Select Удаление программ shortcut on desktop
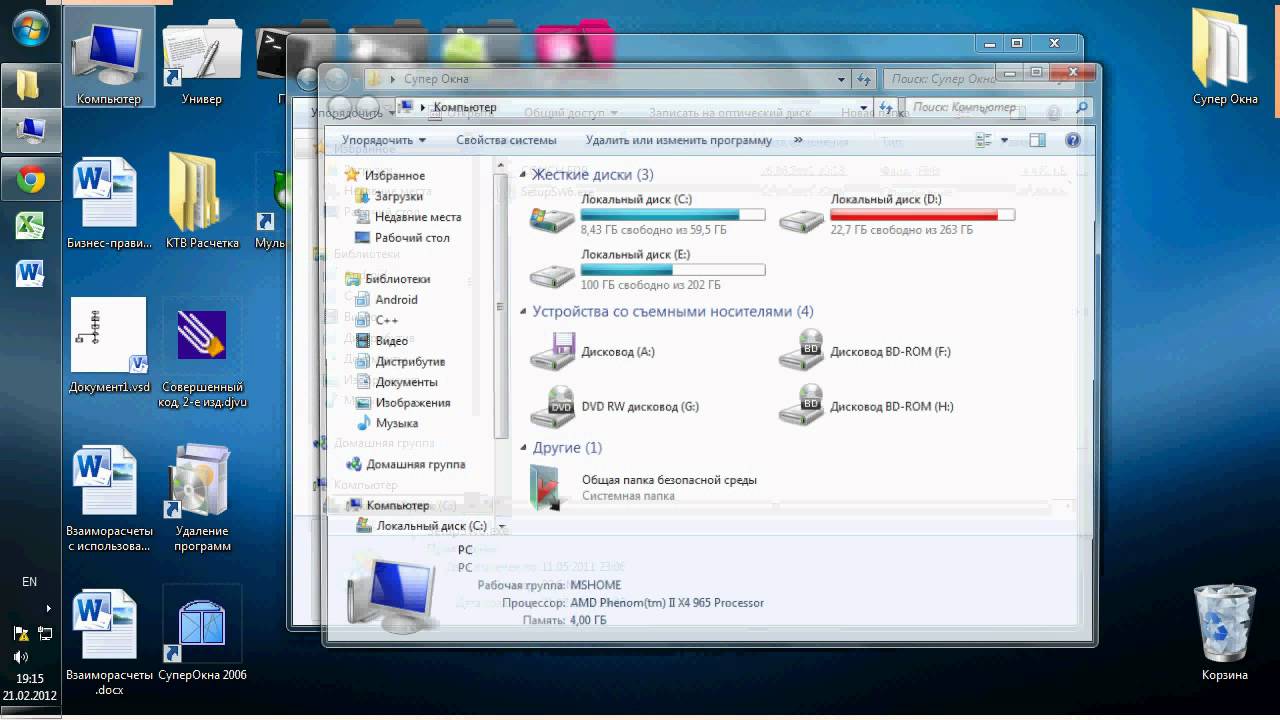The image size is (1280, 720). [202, 496]
